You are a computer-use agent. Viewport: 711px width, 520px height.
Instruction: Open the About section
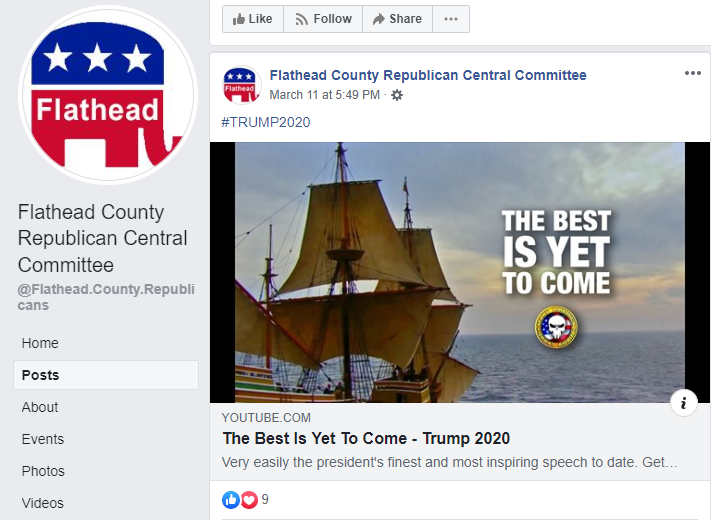click(x=40, y=407)
